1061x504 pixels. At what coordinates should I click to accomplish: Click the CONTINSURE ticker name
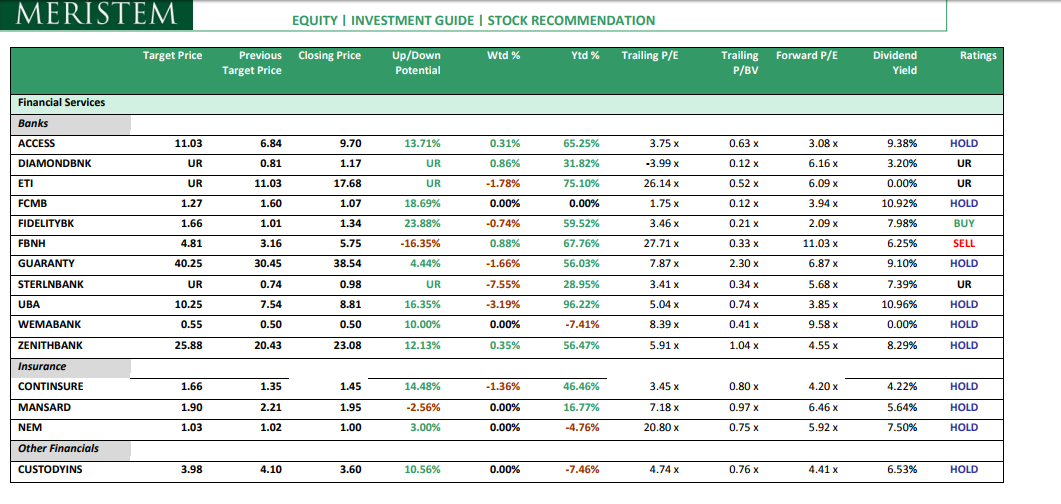[x=51, y=387]
